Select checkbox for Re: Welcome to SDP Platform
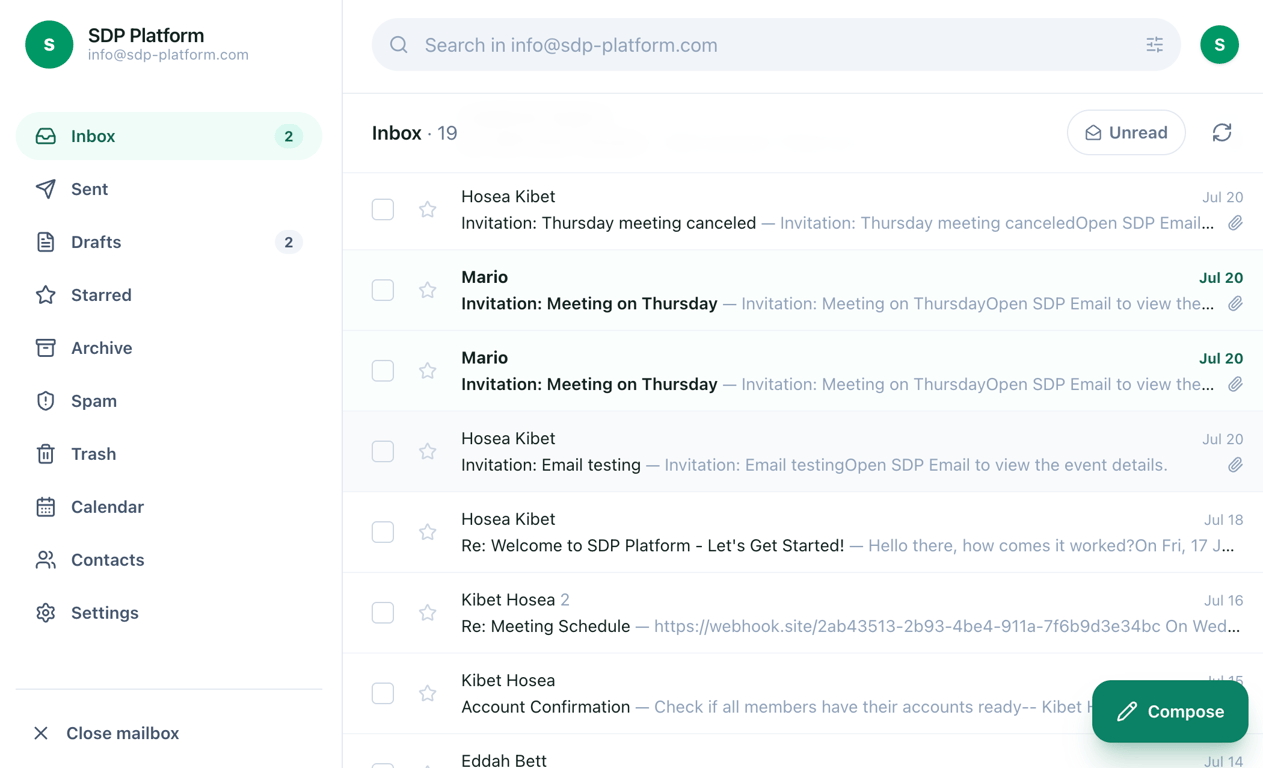This screenshot has width=1263, height=768. coord(383,532)
